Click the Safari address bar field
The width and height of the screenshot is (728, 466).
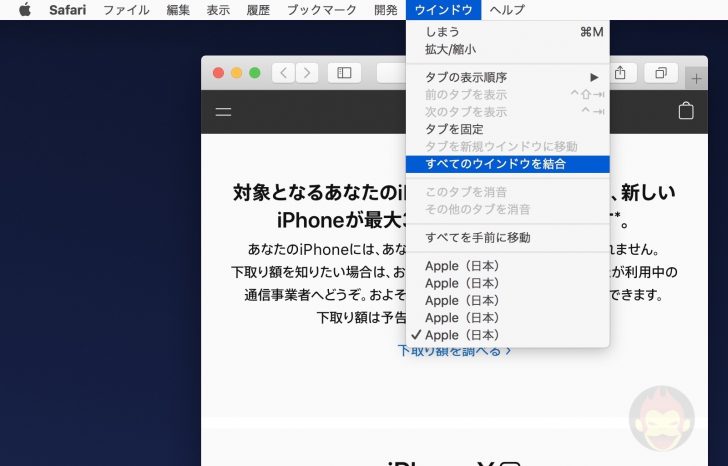(x=391, y=73)
